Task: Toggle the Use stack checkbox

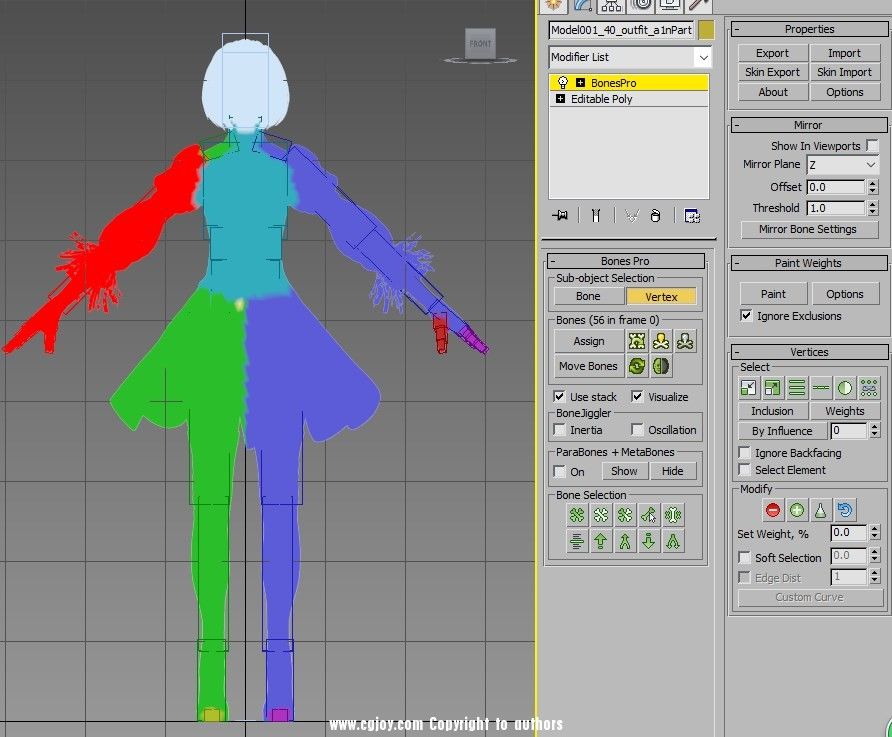Action: pos(559,396)
